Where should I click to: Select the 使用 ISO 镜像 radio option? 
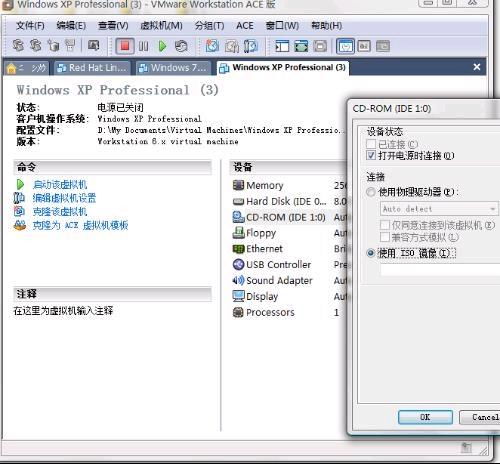(x=371, y=253)
